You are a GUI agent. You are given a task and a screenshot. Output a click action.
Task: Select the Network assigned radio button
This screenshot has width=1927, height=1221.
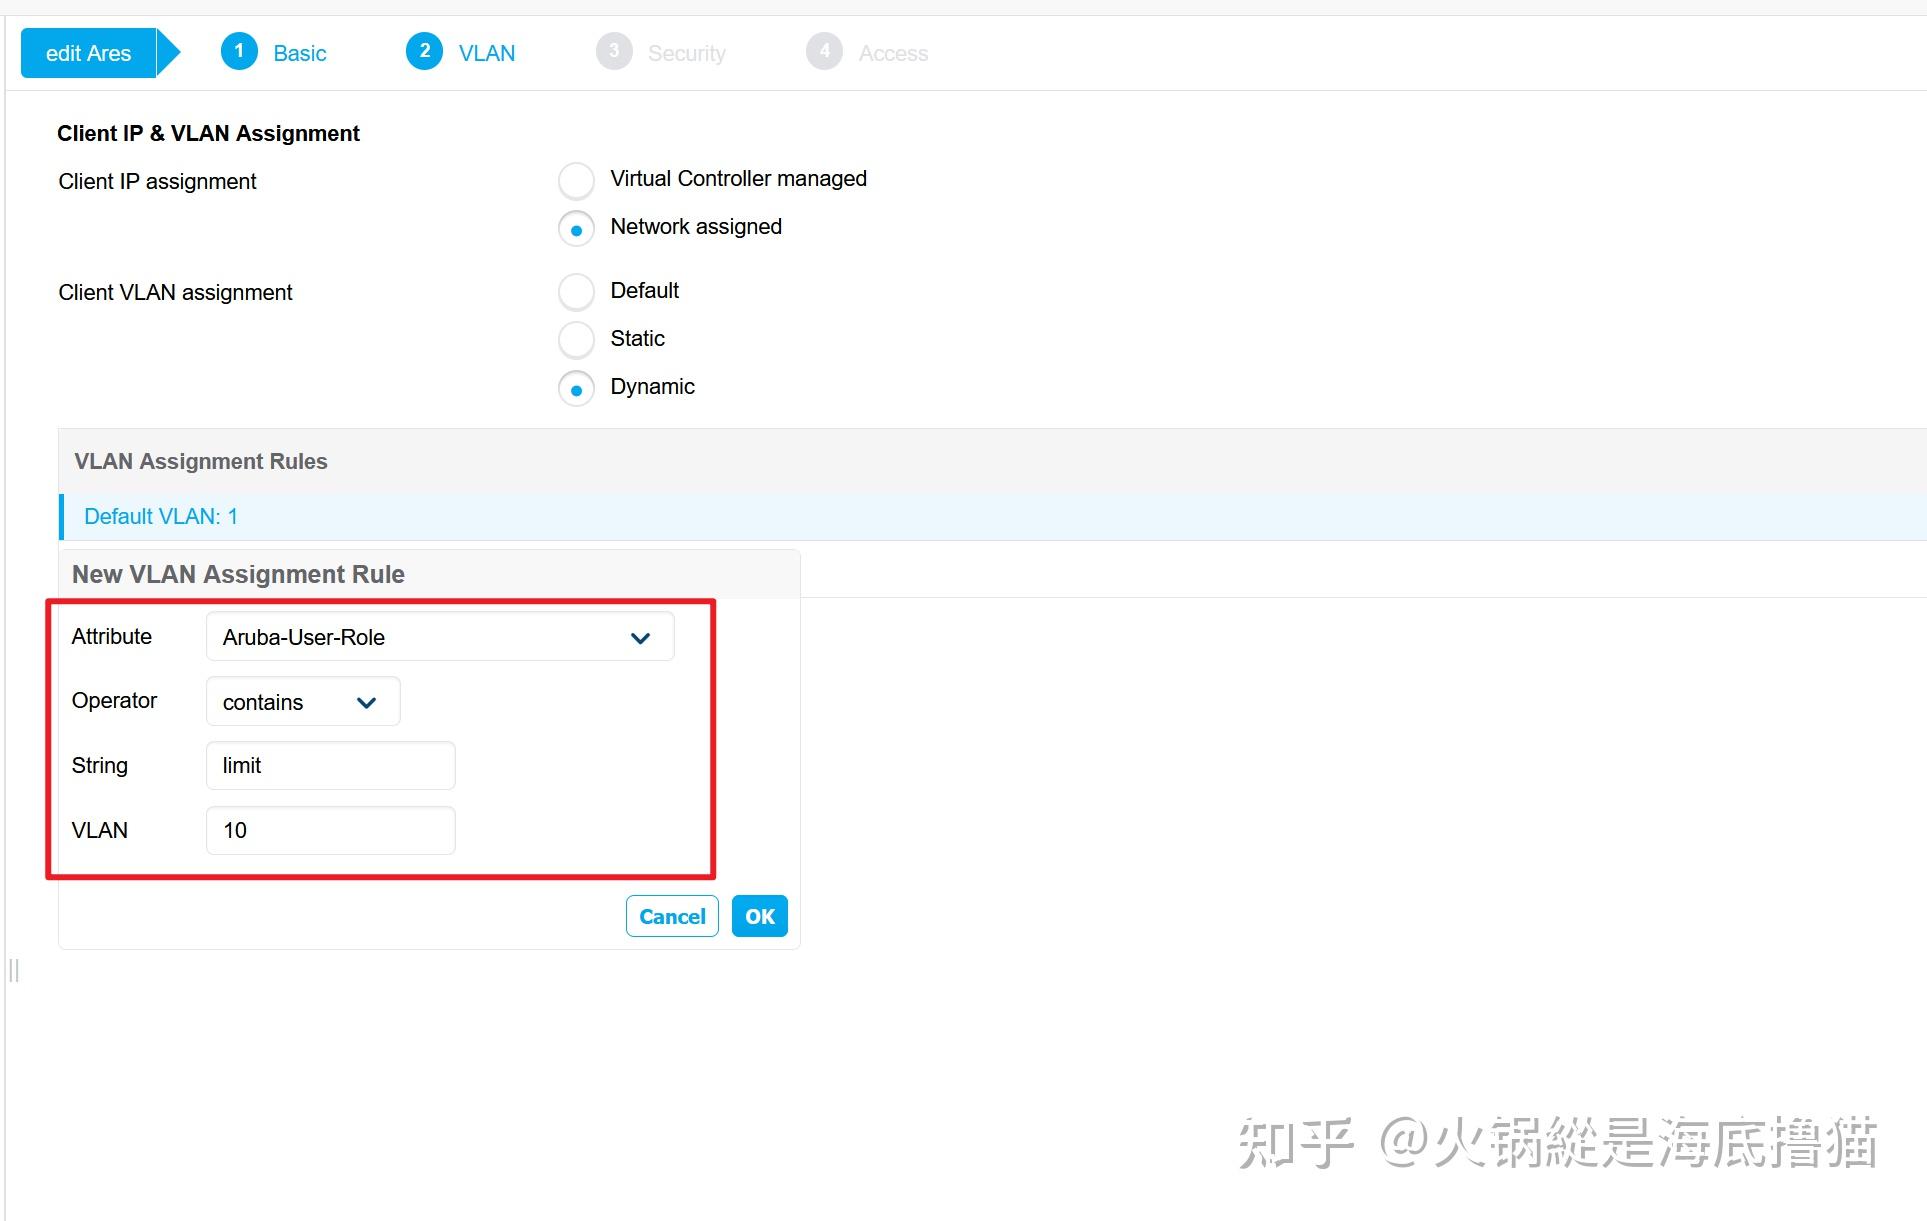576,228
